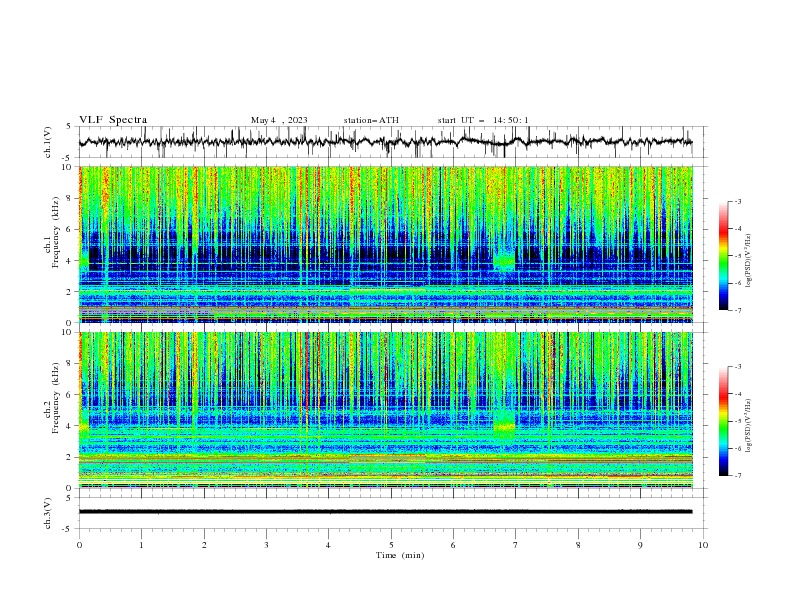Click the "-4" tick on lower colorbar
Image resolution: width=792 pixels, height=612 pixels.
pos(737,394)
